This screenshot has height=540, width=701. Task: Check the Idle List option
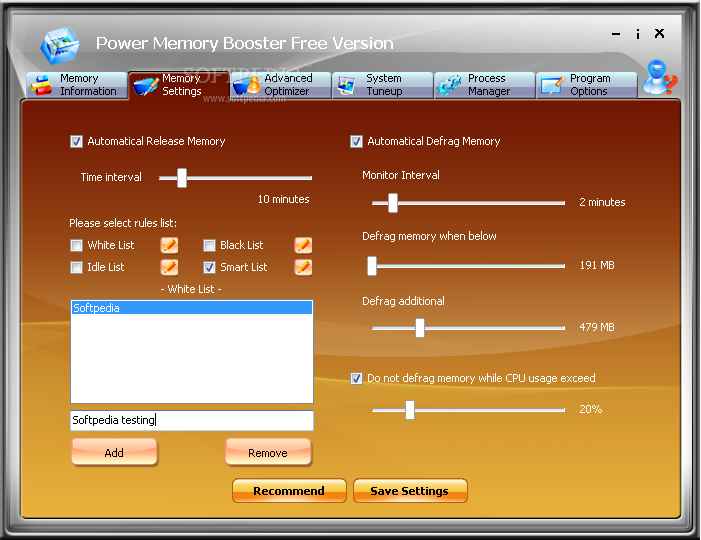coord(76,267)
